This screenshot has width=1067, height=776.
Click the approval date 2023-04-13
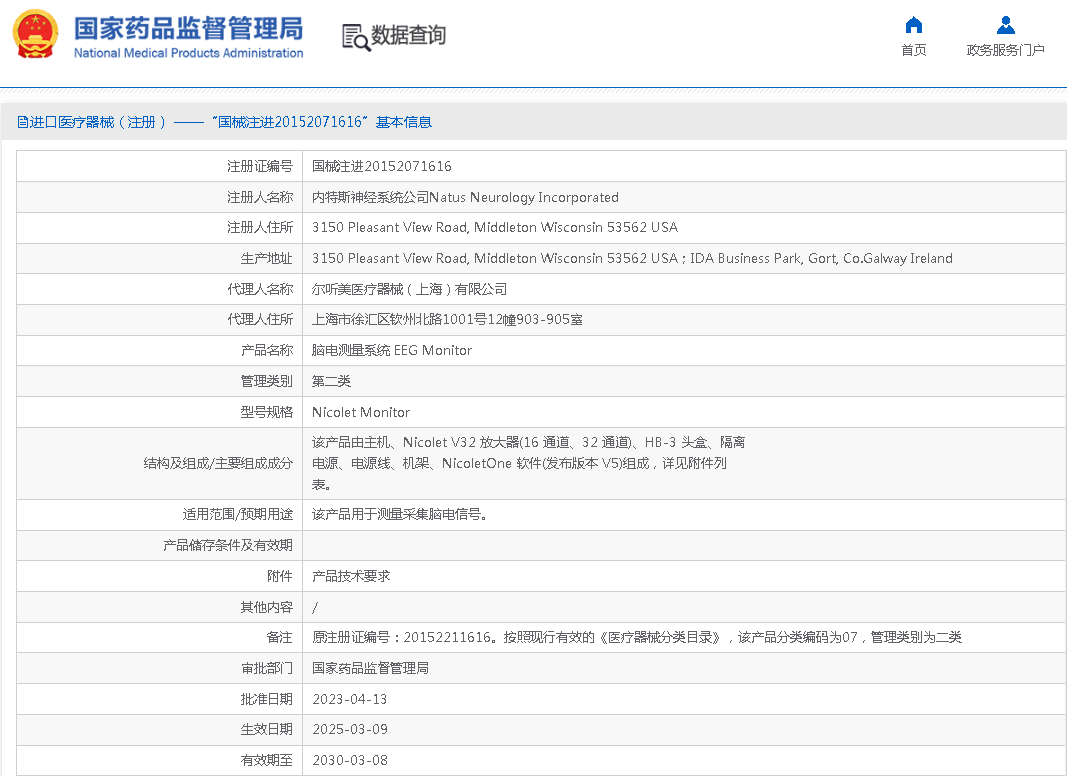pos(349,699)
